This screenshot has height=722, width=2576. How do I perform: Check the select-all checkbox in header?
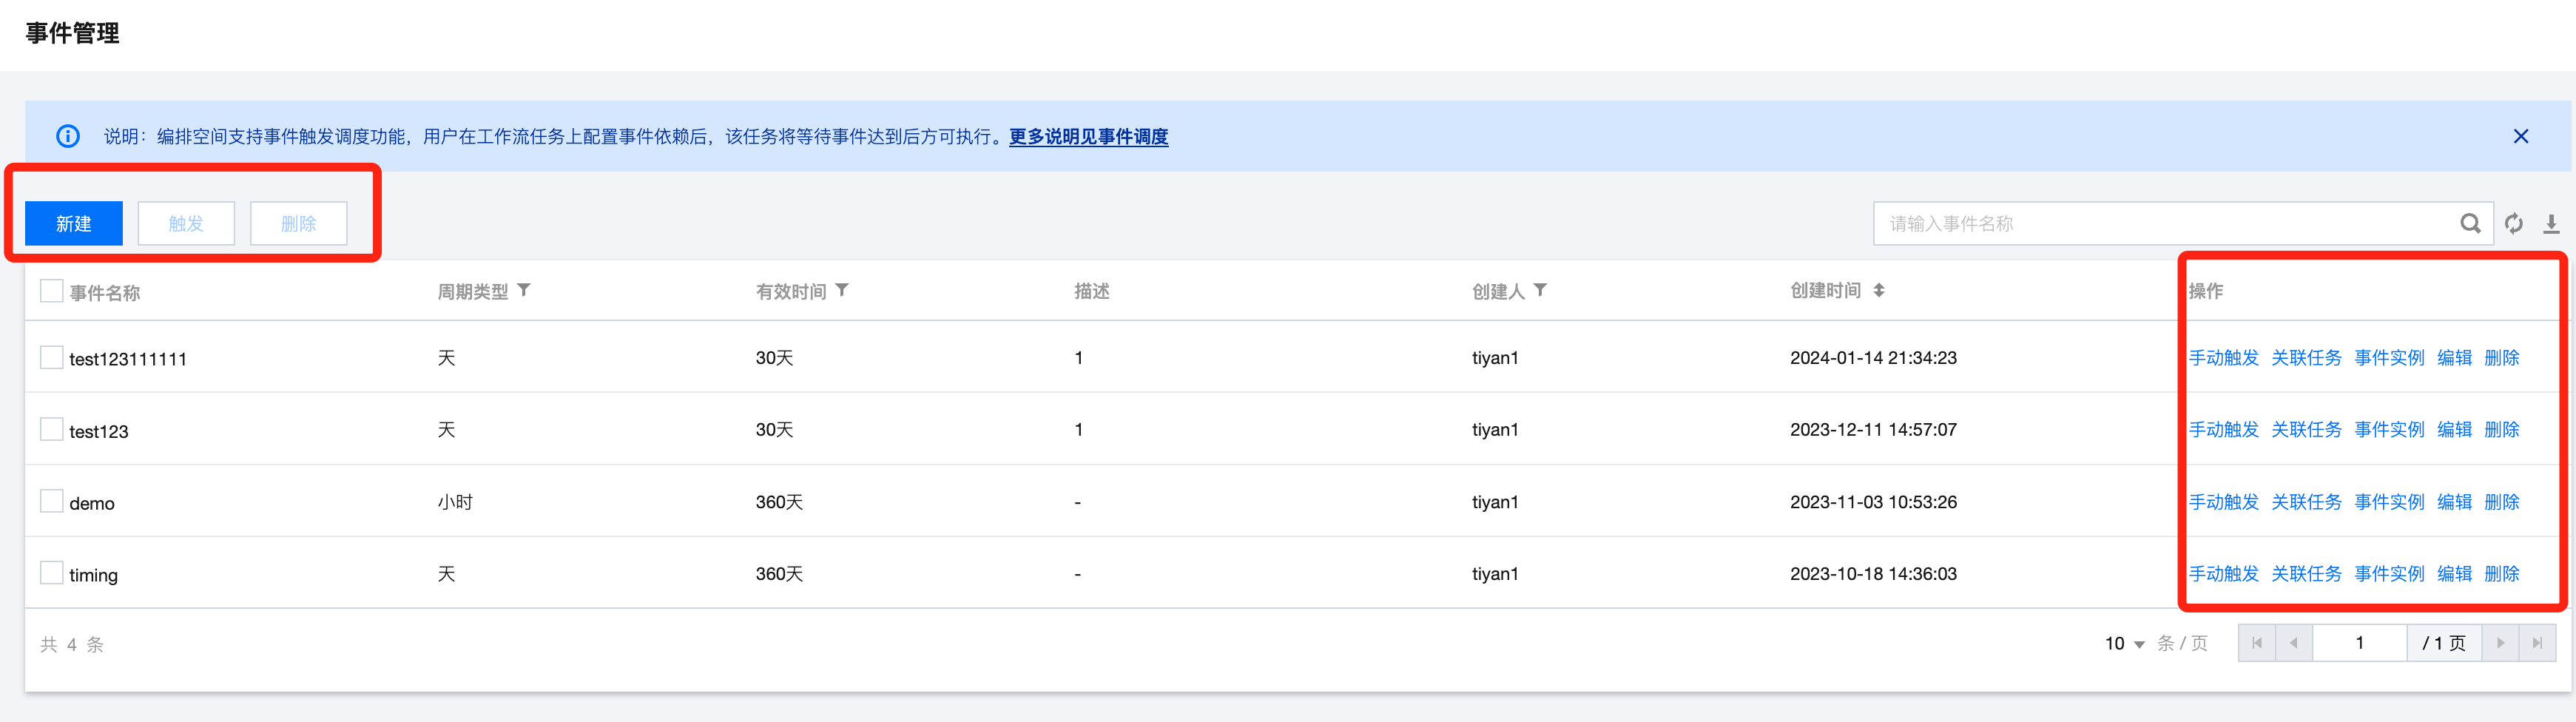(x=51, y=291)
